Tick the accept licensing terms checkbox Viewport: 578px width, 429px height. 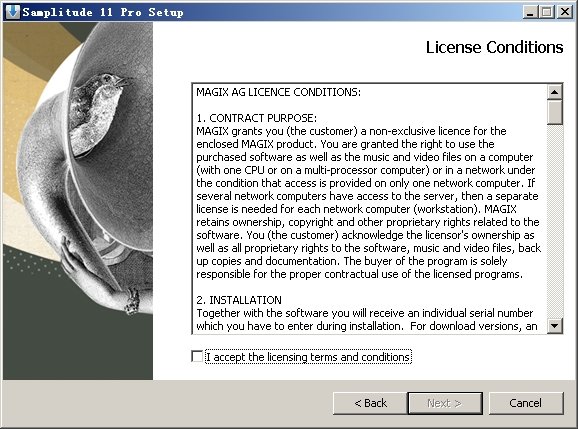pos(198,356)
